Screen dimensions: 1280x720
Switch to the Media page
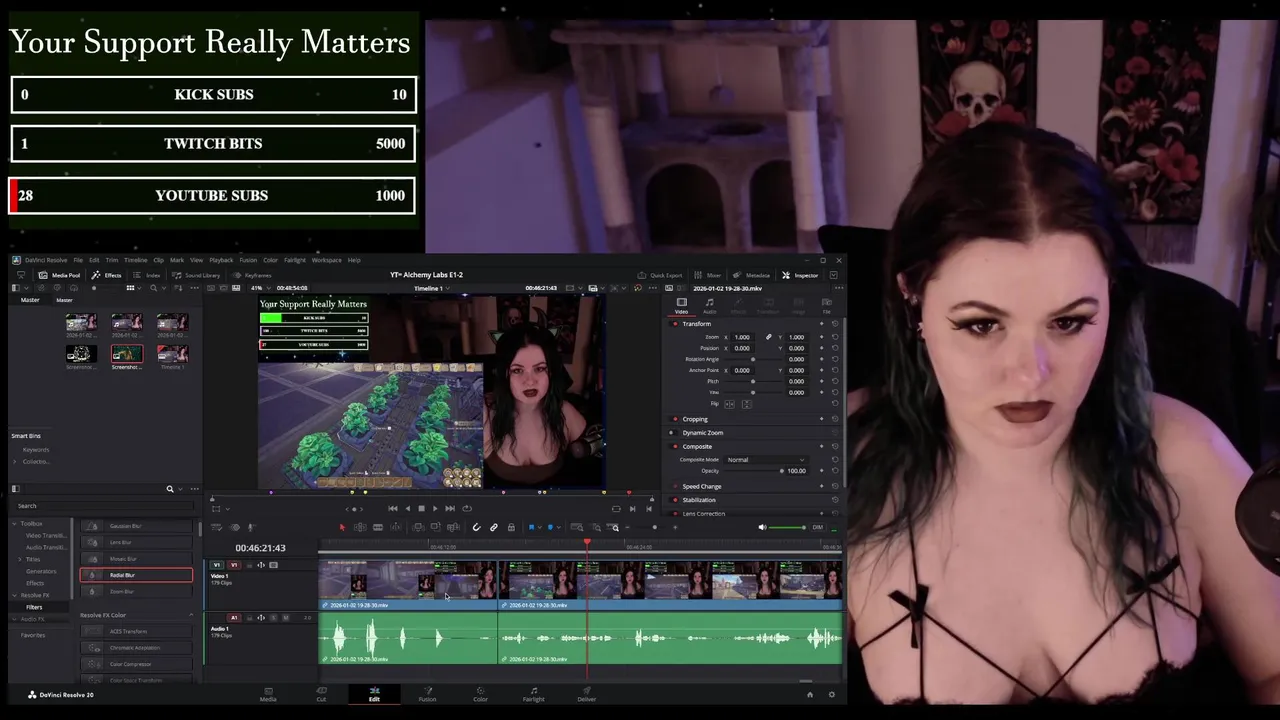click(268, 693)
